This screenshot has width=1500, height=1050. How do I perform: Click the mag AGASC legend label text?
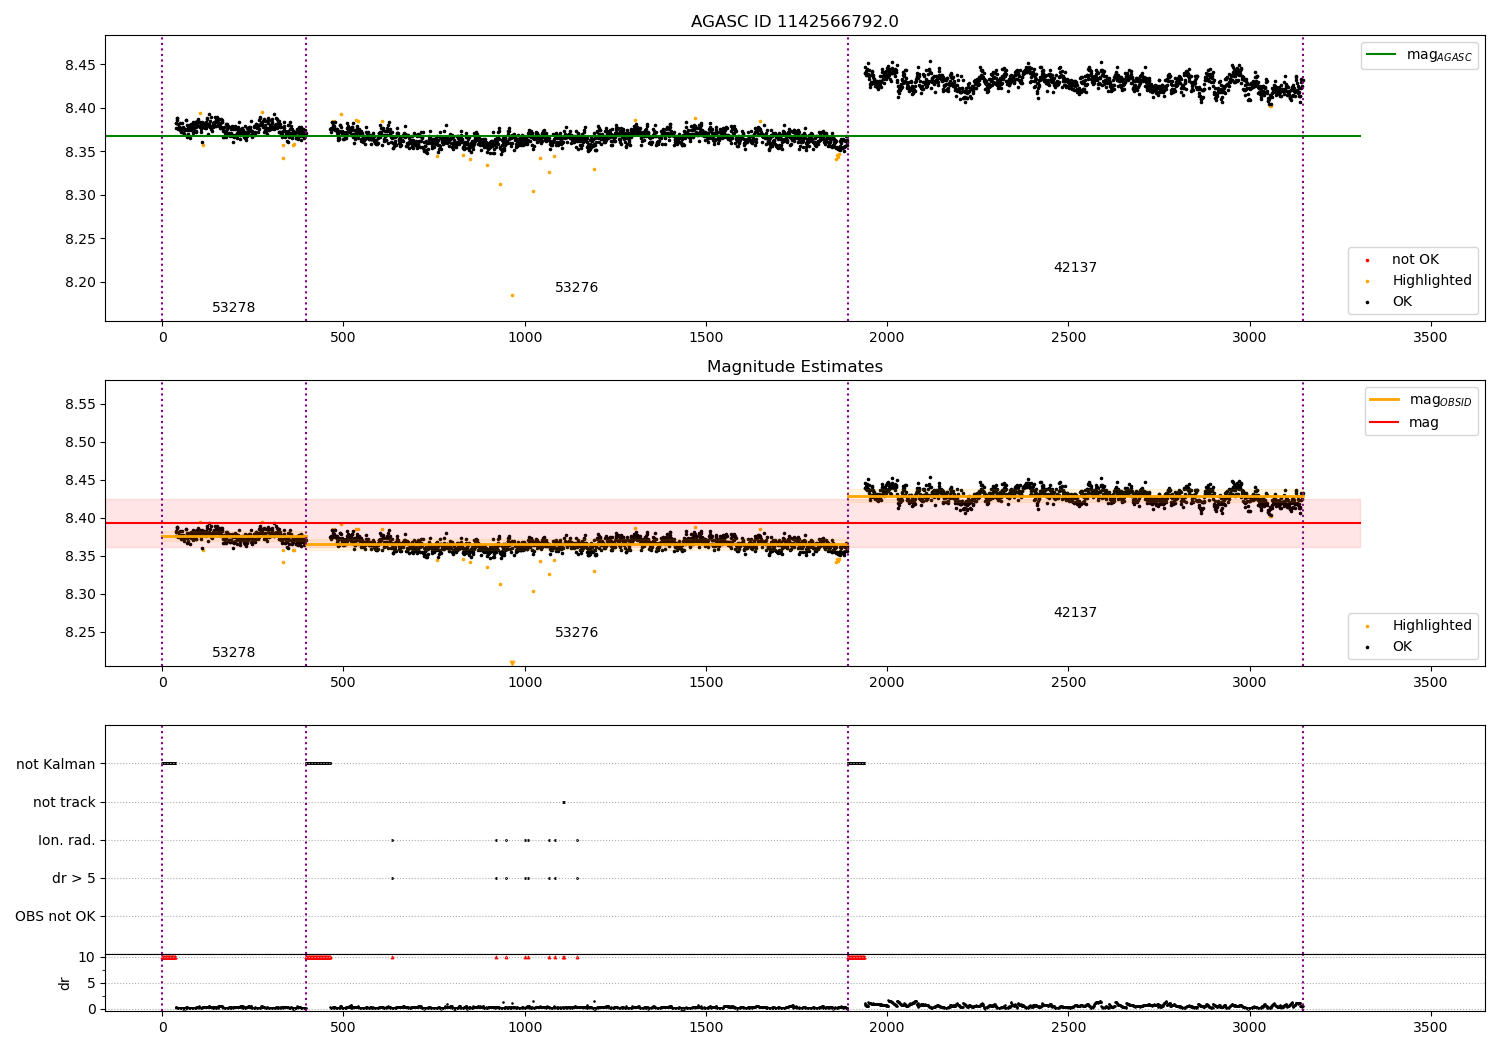click(x=1439, y=55)
